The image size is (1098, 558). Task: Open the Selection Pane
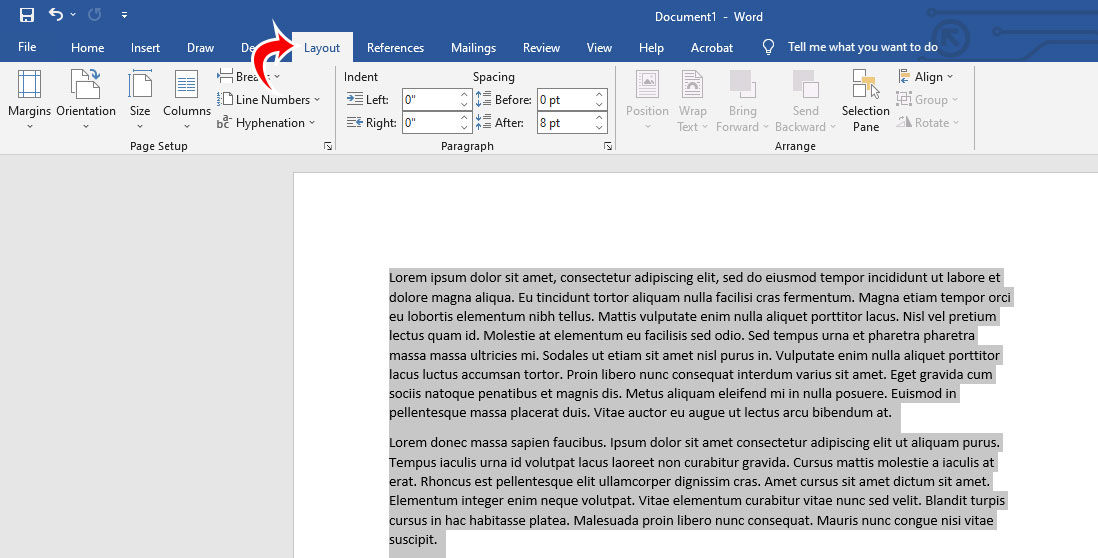(x=865, y=100)
